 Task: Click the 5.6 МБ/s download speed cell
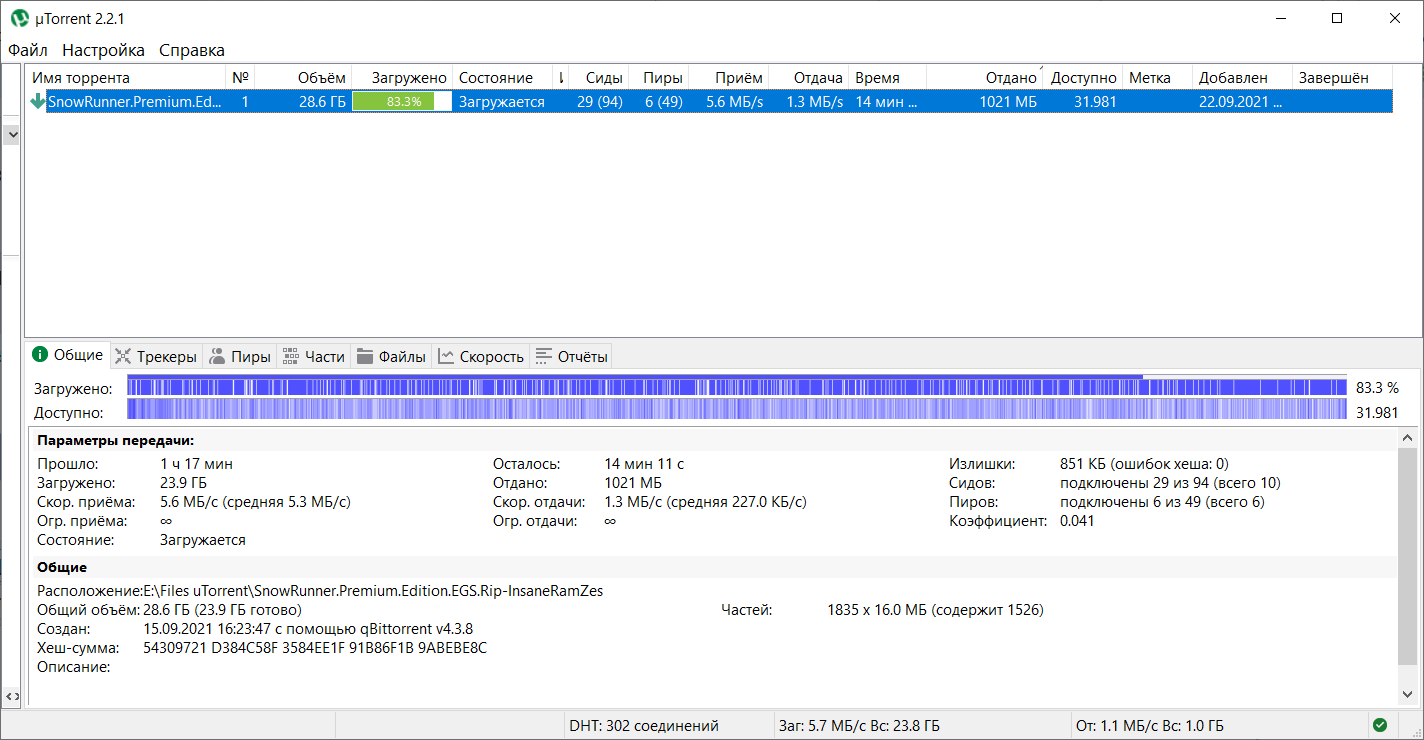(735, 101)
